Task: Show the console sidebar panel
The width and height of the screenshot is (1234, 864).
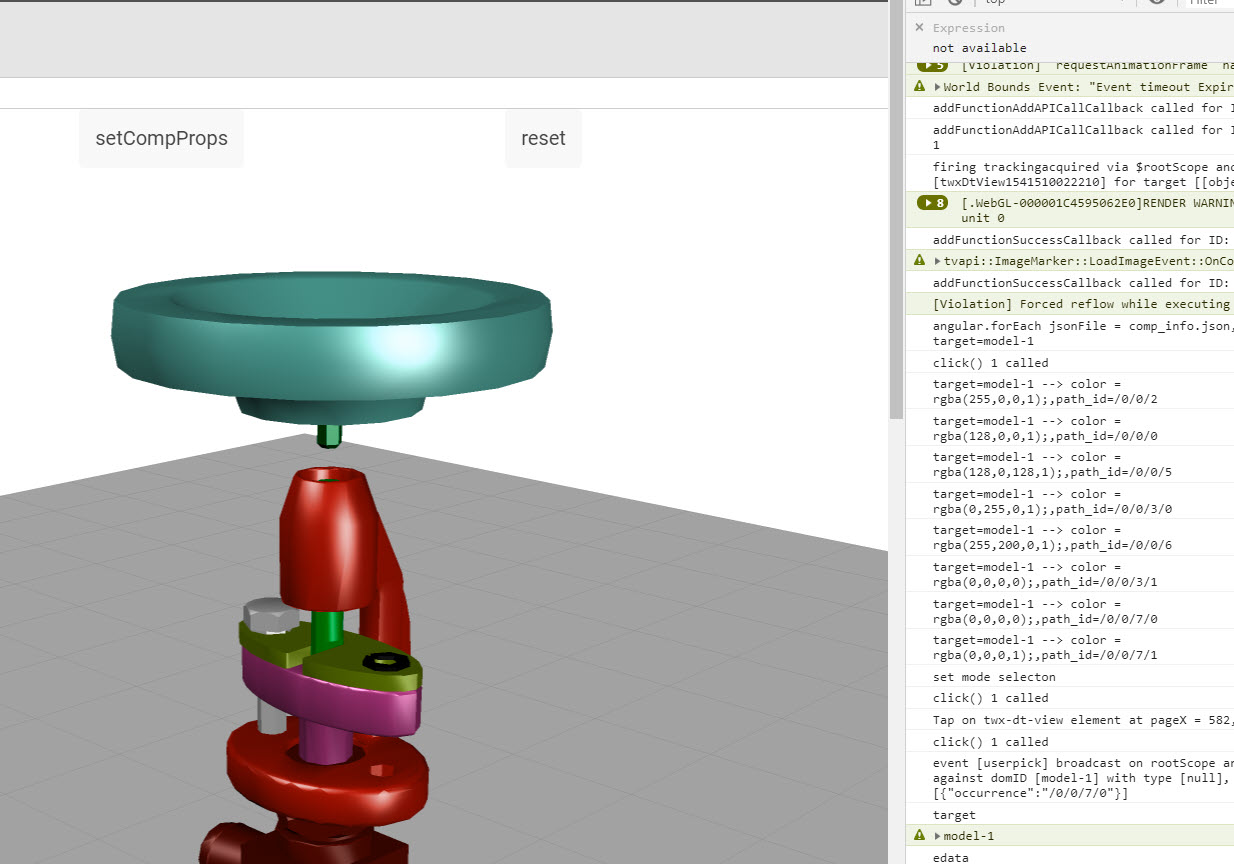Action: point(922,4)
